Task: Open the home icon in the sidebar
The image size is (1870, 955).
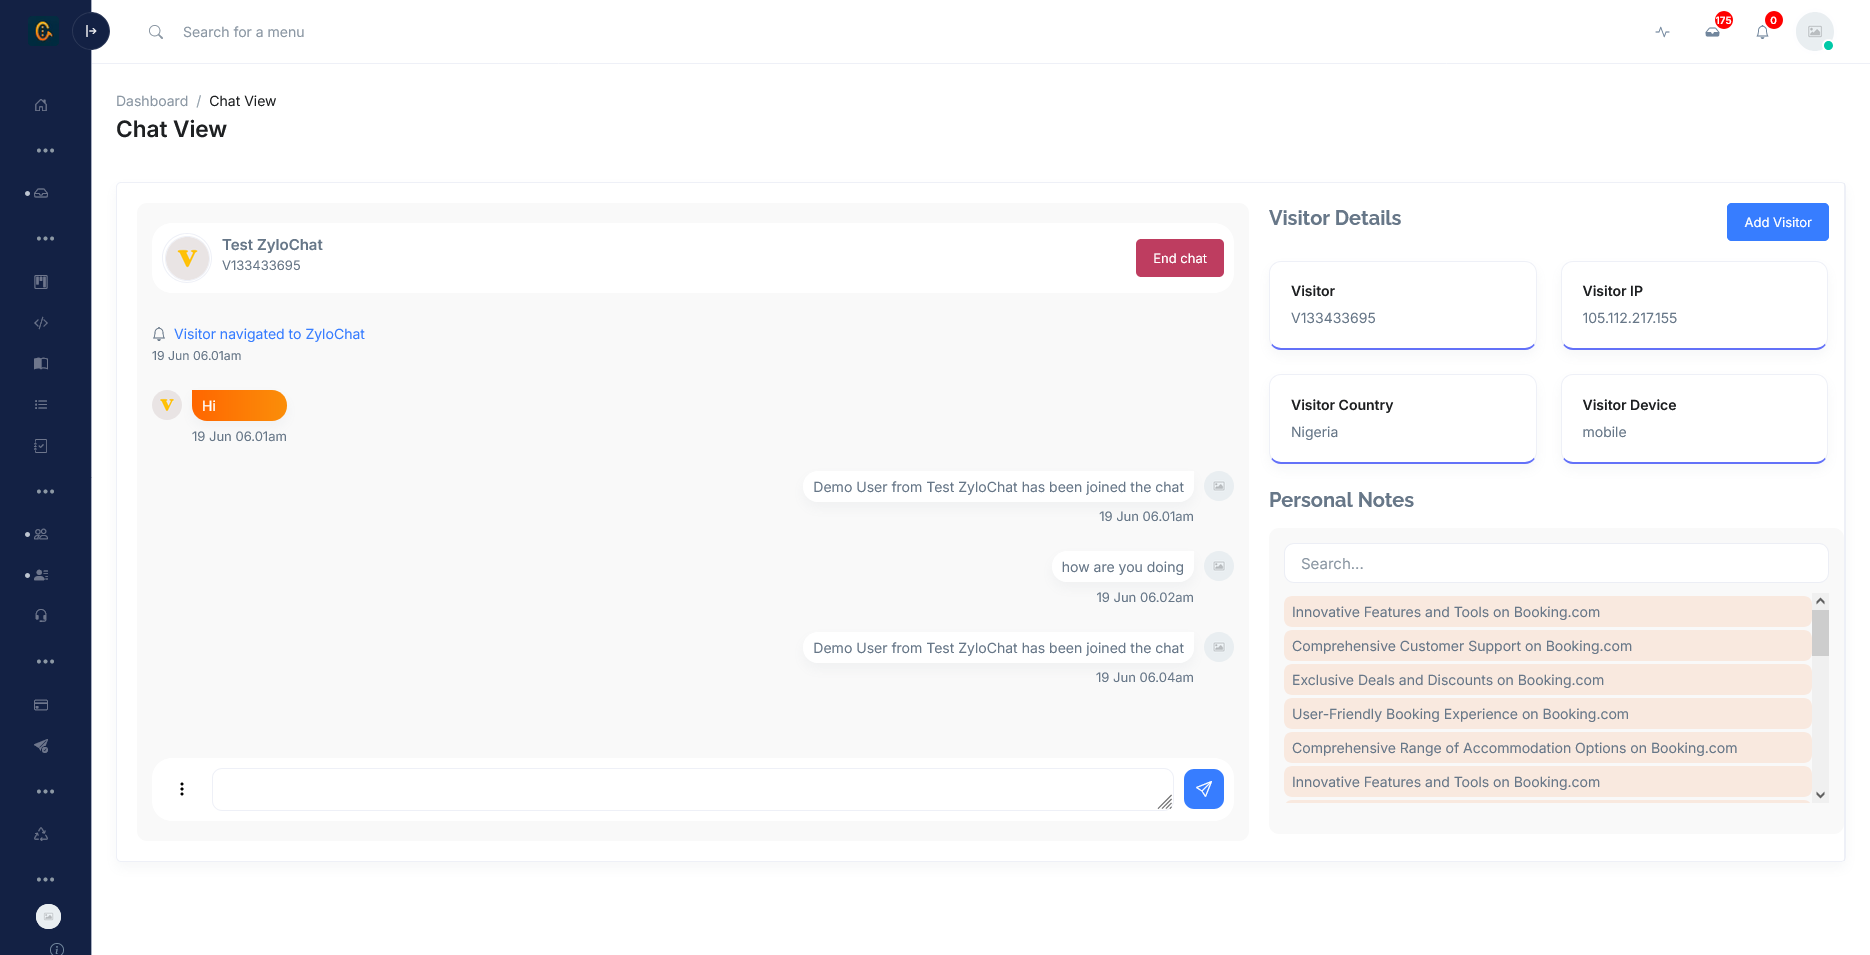Action: [41, 105]
